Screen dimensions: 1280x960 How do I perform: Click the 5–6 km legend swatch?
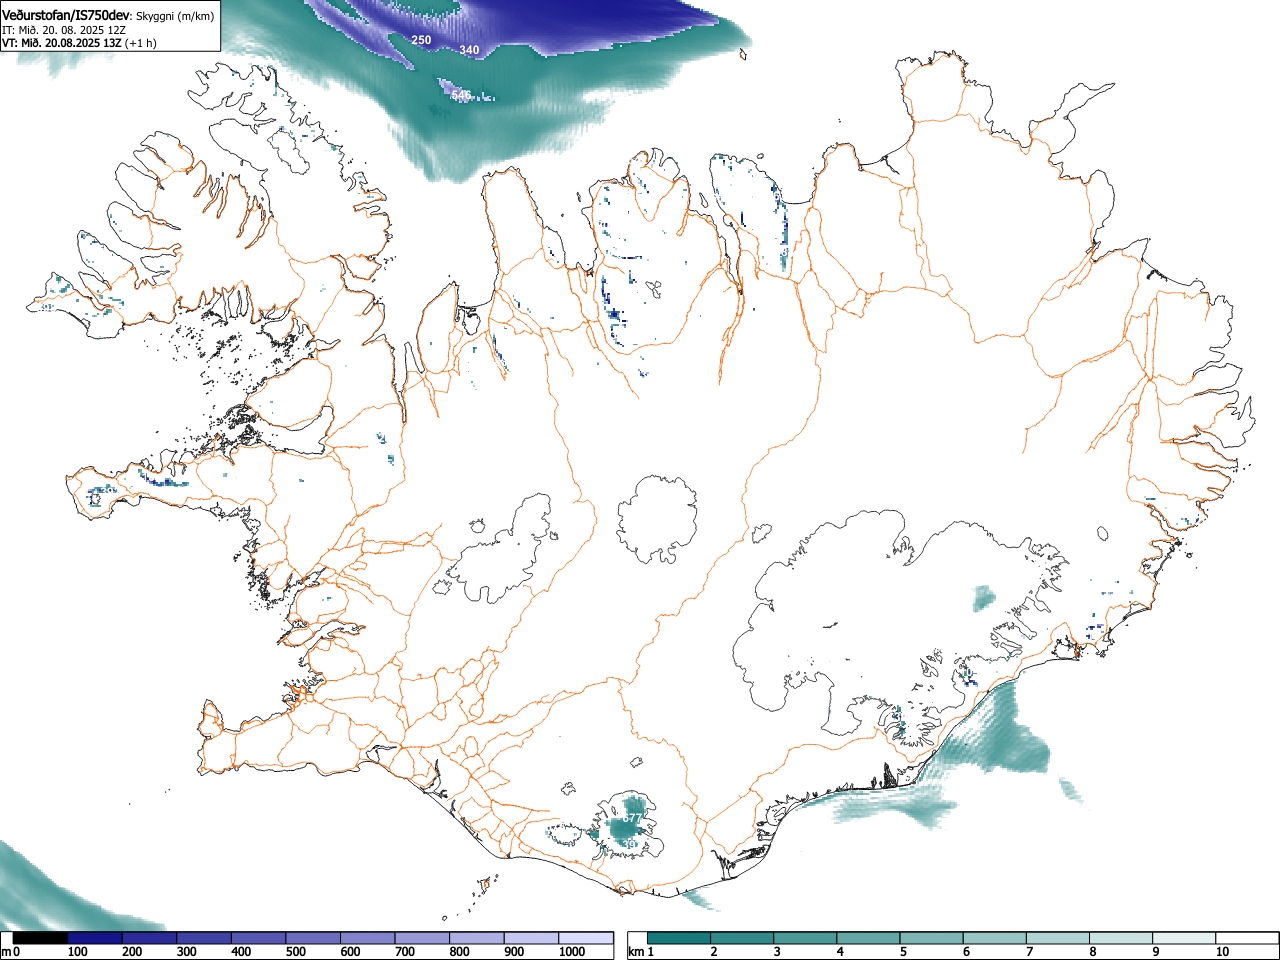[932, 938]
